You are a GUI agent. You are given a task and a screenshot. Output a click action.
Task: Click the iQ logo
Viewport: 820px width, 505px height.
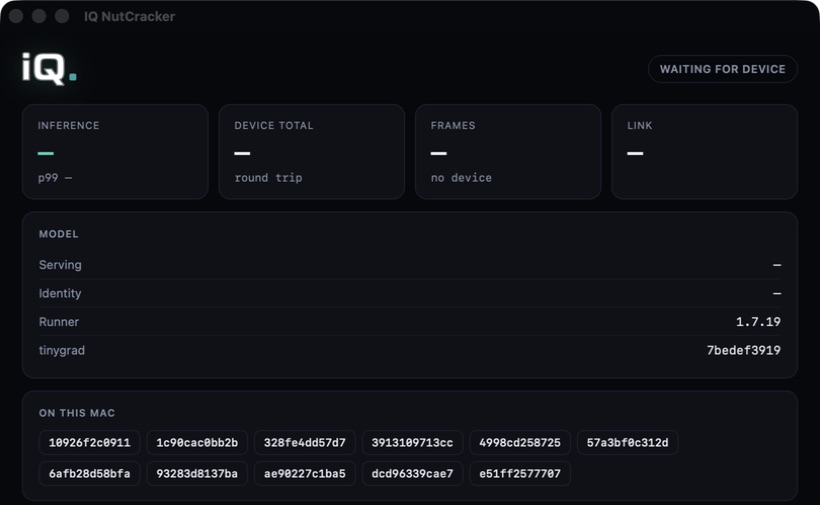click(x=49, y=68)
